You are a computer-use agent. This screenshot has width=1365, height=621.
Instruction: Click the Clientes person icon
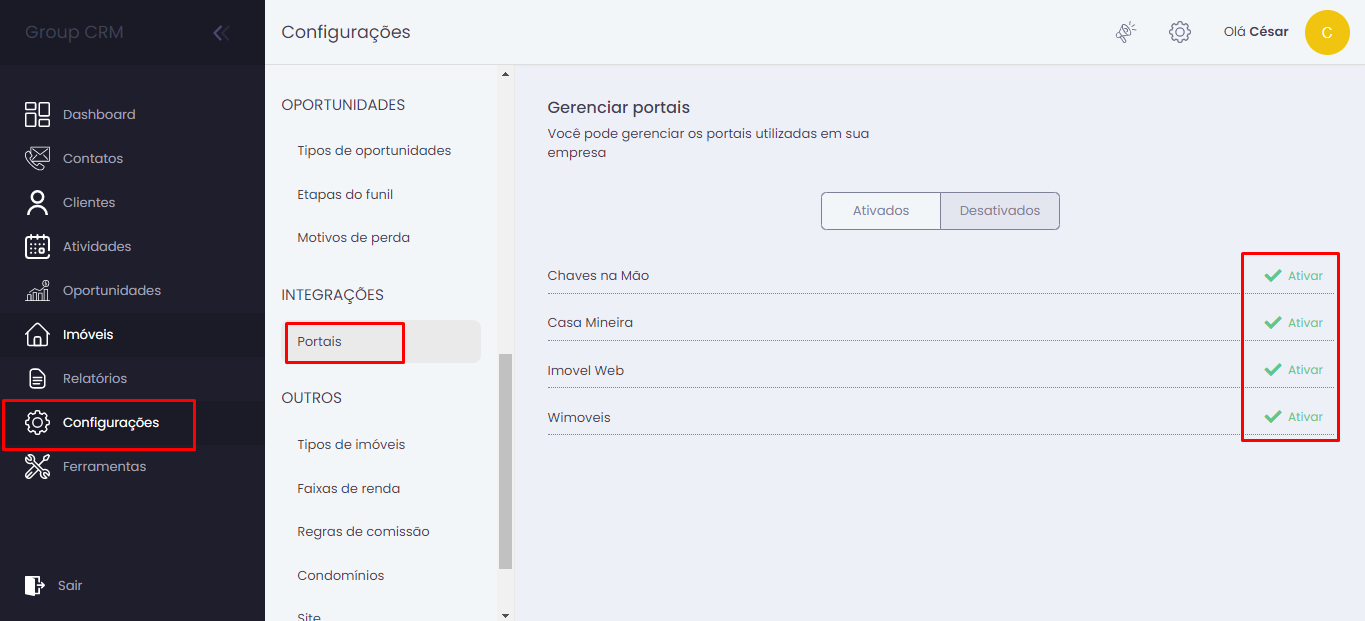37,202
